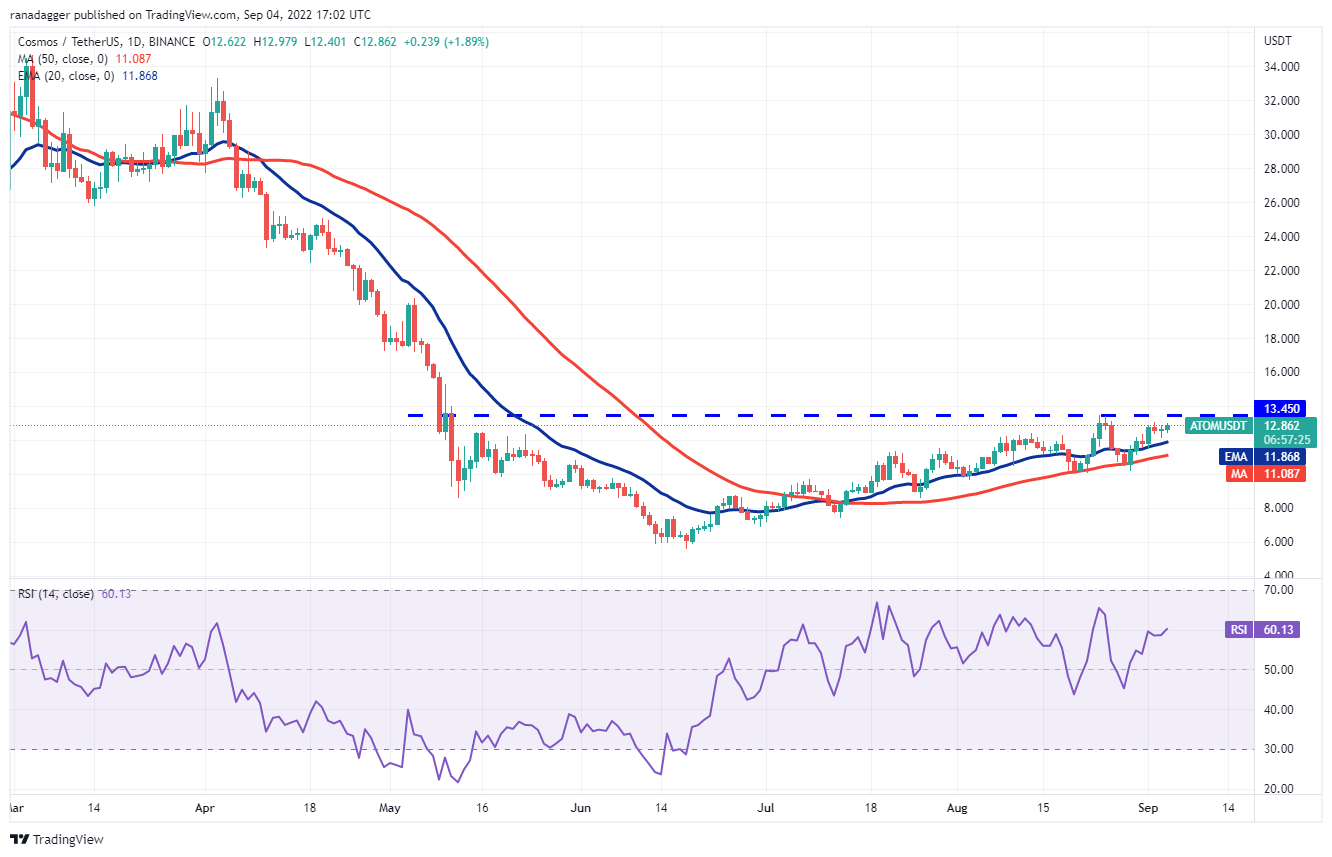Open the Cosmos / TetherUS symbol title

[x=73, y=42]
